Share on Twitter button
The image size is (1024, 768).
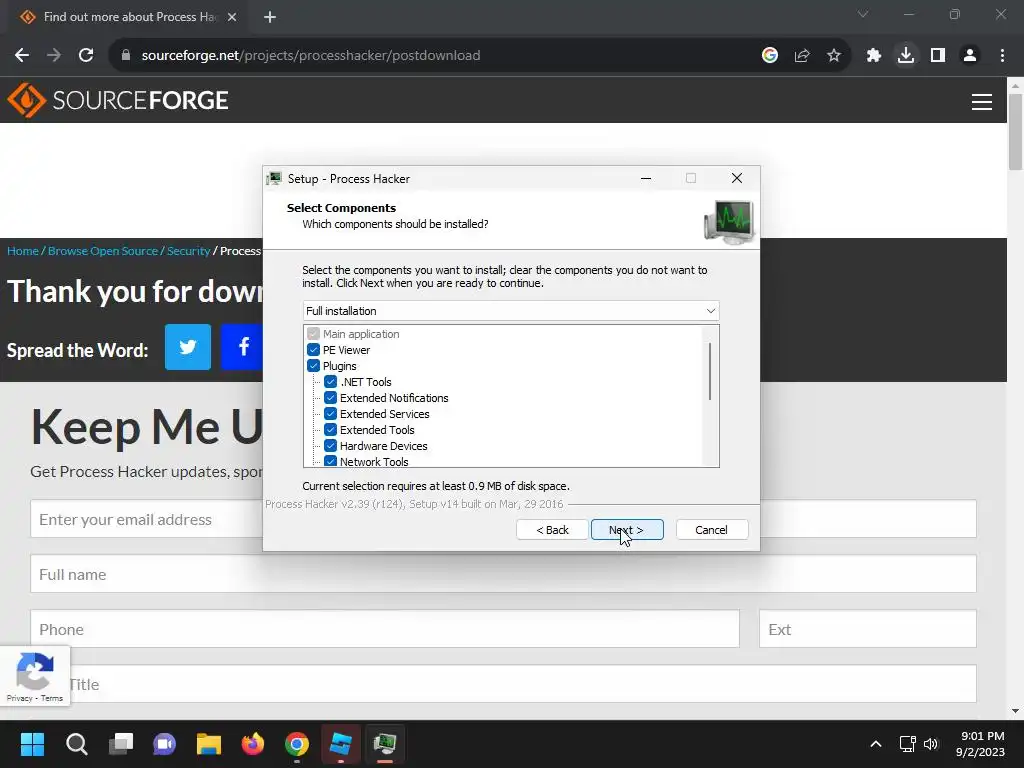pos(188,347)
